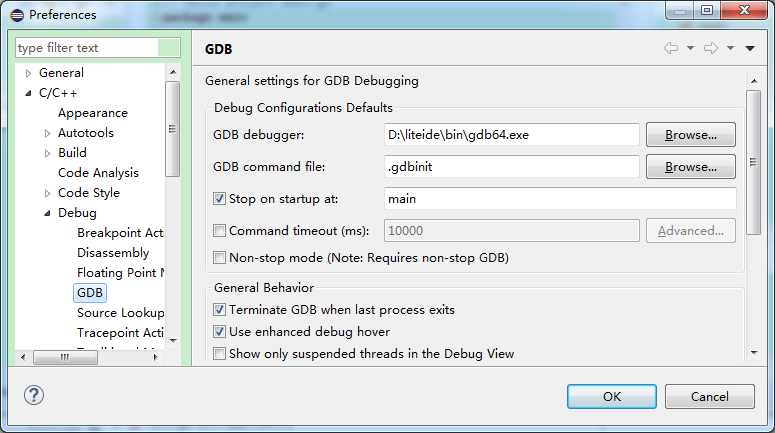This screenshot has height=433, width=775.
Task: Select the Autotools tree item label
Action: pyautogui.click(x=86, y=132)
